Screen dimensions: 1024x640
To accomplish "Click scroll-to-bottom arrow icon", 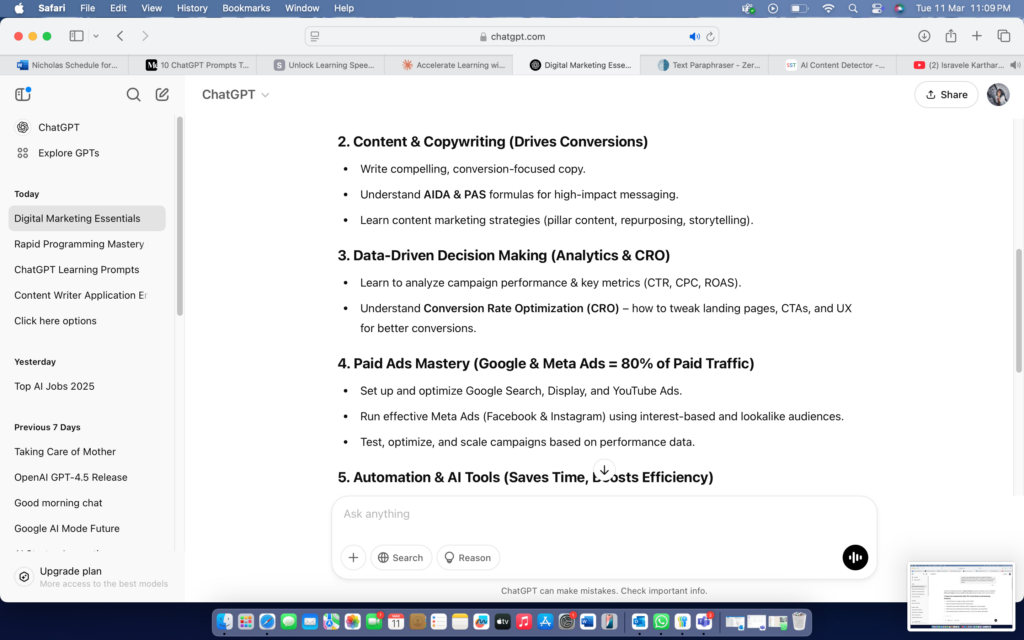I will coord(604,470).
